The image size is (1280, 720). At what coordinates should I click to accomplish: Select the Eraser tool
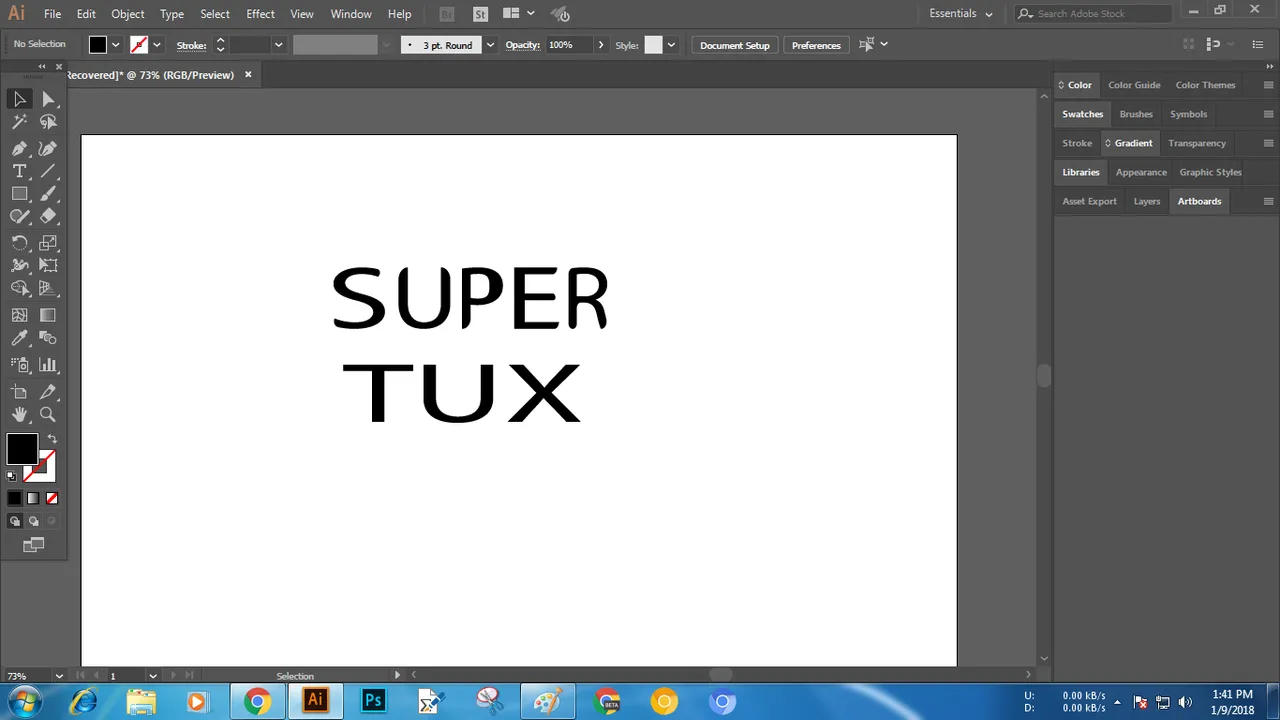[48, 216]
